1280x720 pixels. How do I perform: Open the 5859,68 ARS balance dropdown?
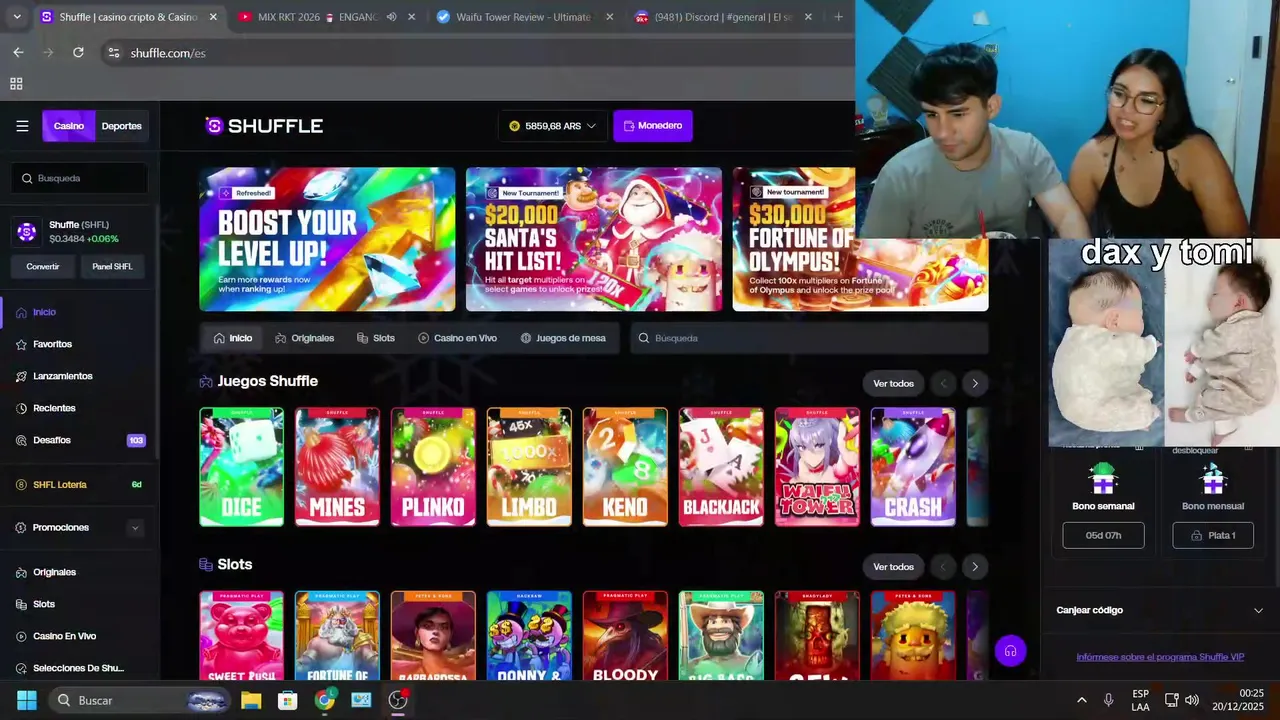pyautogui.click(x=552, y=126)
